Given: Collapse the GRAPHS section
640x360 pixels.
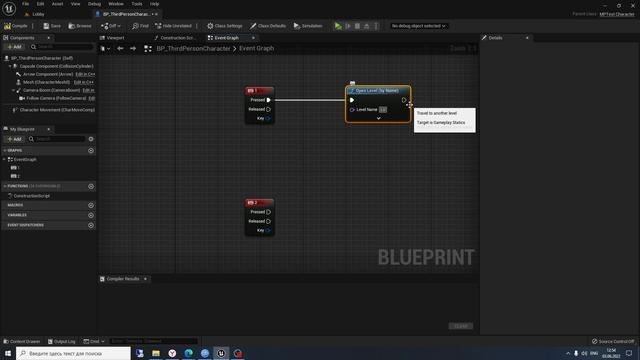Looking at the screenshot, I should point(5,151).
